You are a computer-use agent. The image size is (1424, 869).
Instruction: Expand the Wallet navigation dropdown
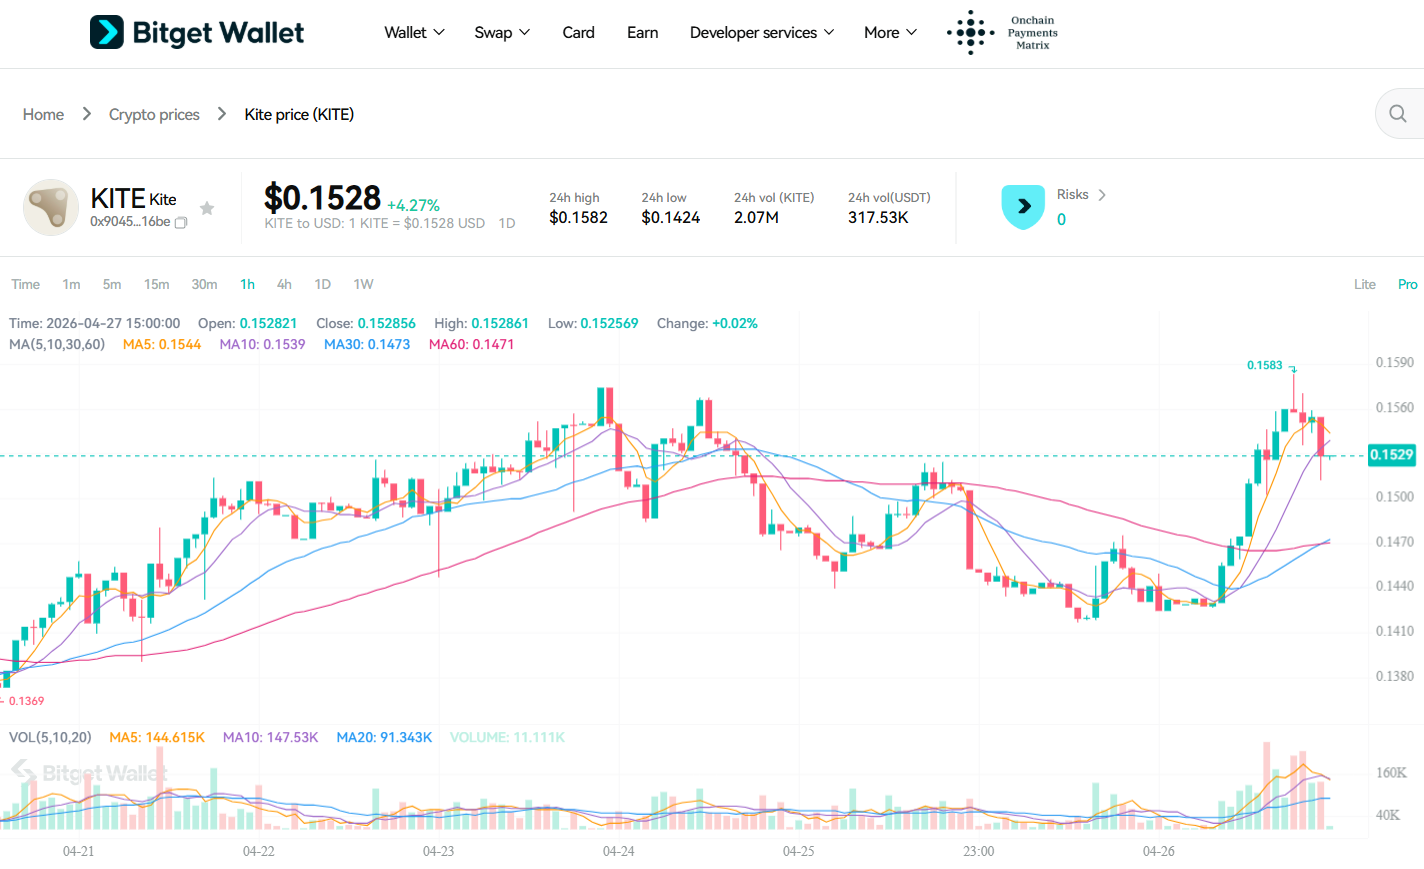point(414,32)
